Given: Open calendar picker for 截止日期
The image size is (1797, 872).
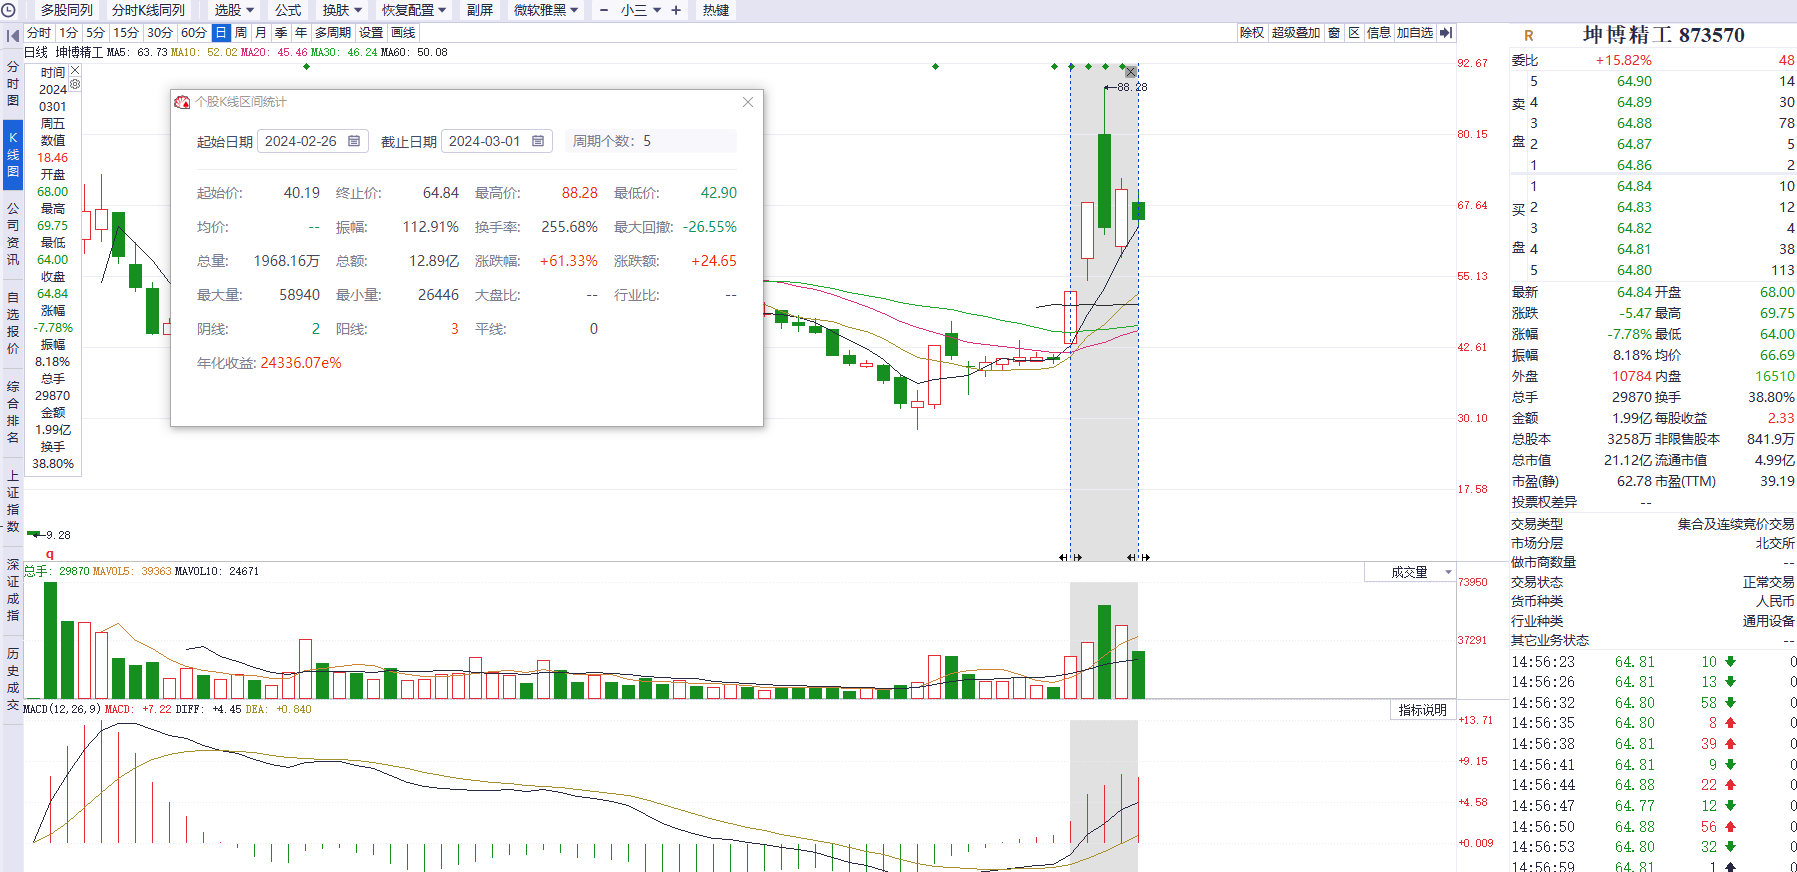Looking at the screenshot, I should pos(538,141).
